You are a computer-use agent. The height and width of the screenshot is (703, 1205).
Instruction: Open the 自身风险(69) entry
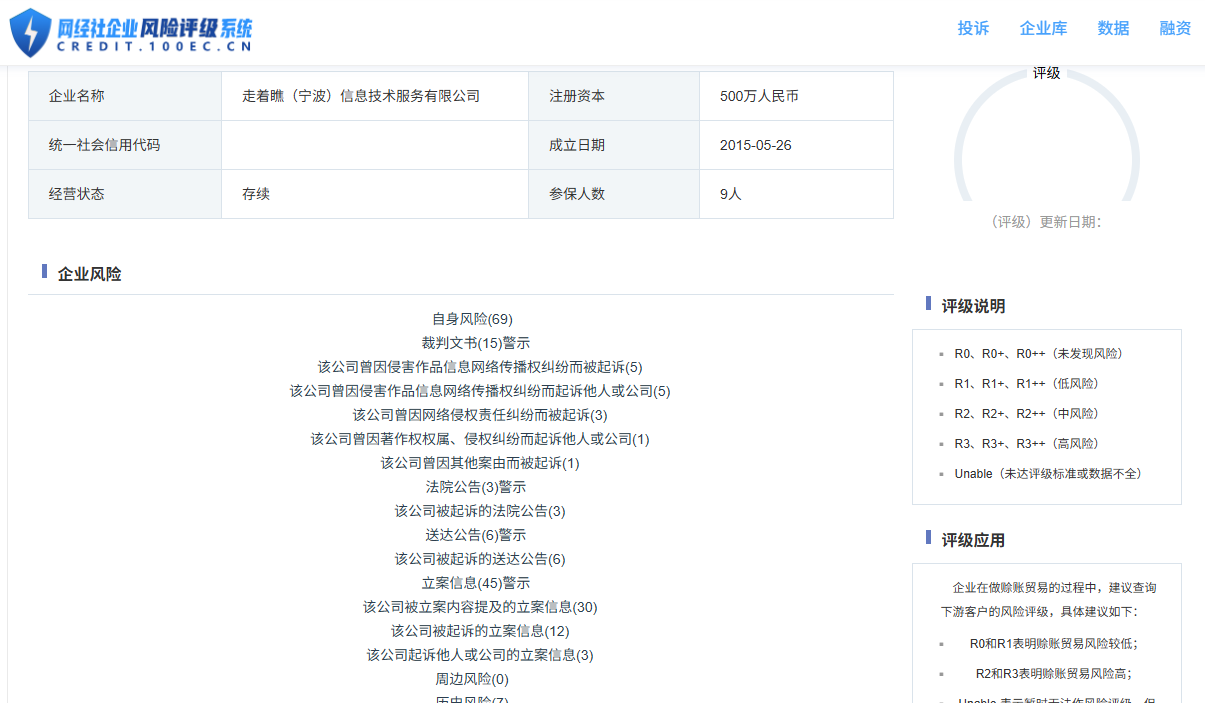tap(472, 319)
